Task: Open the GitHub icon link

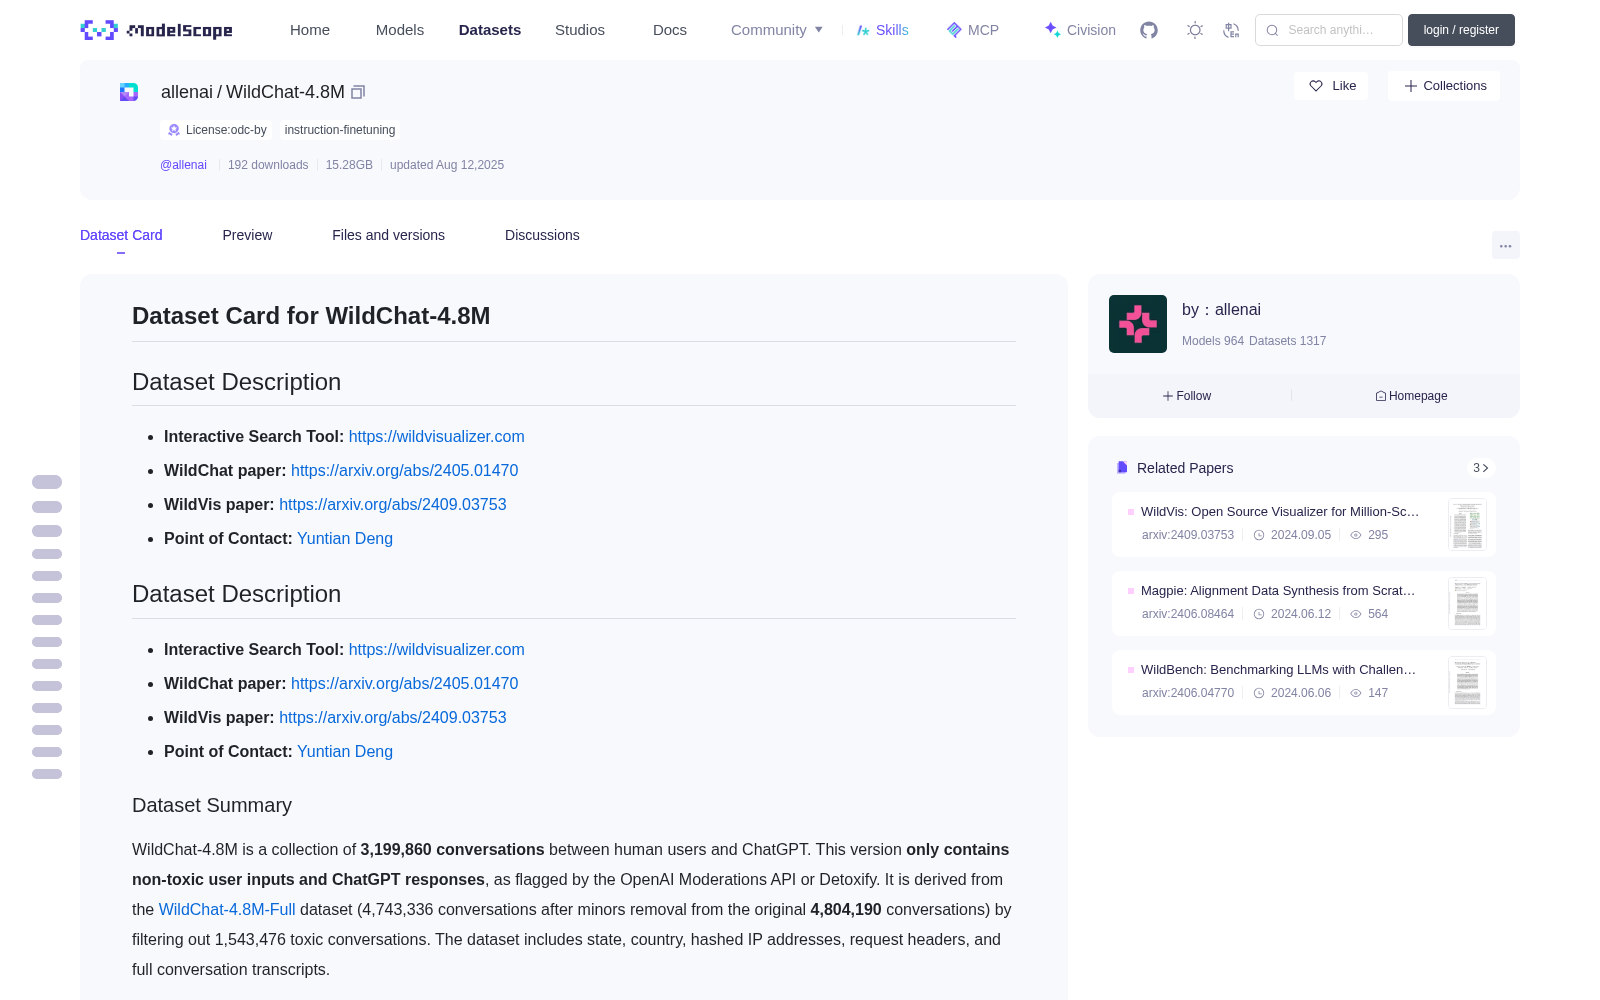Action: point(1149,30)
